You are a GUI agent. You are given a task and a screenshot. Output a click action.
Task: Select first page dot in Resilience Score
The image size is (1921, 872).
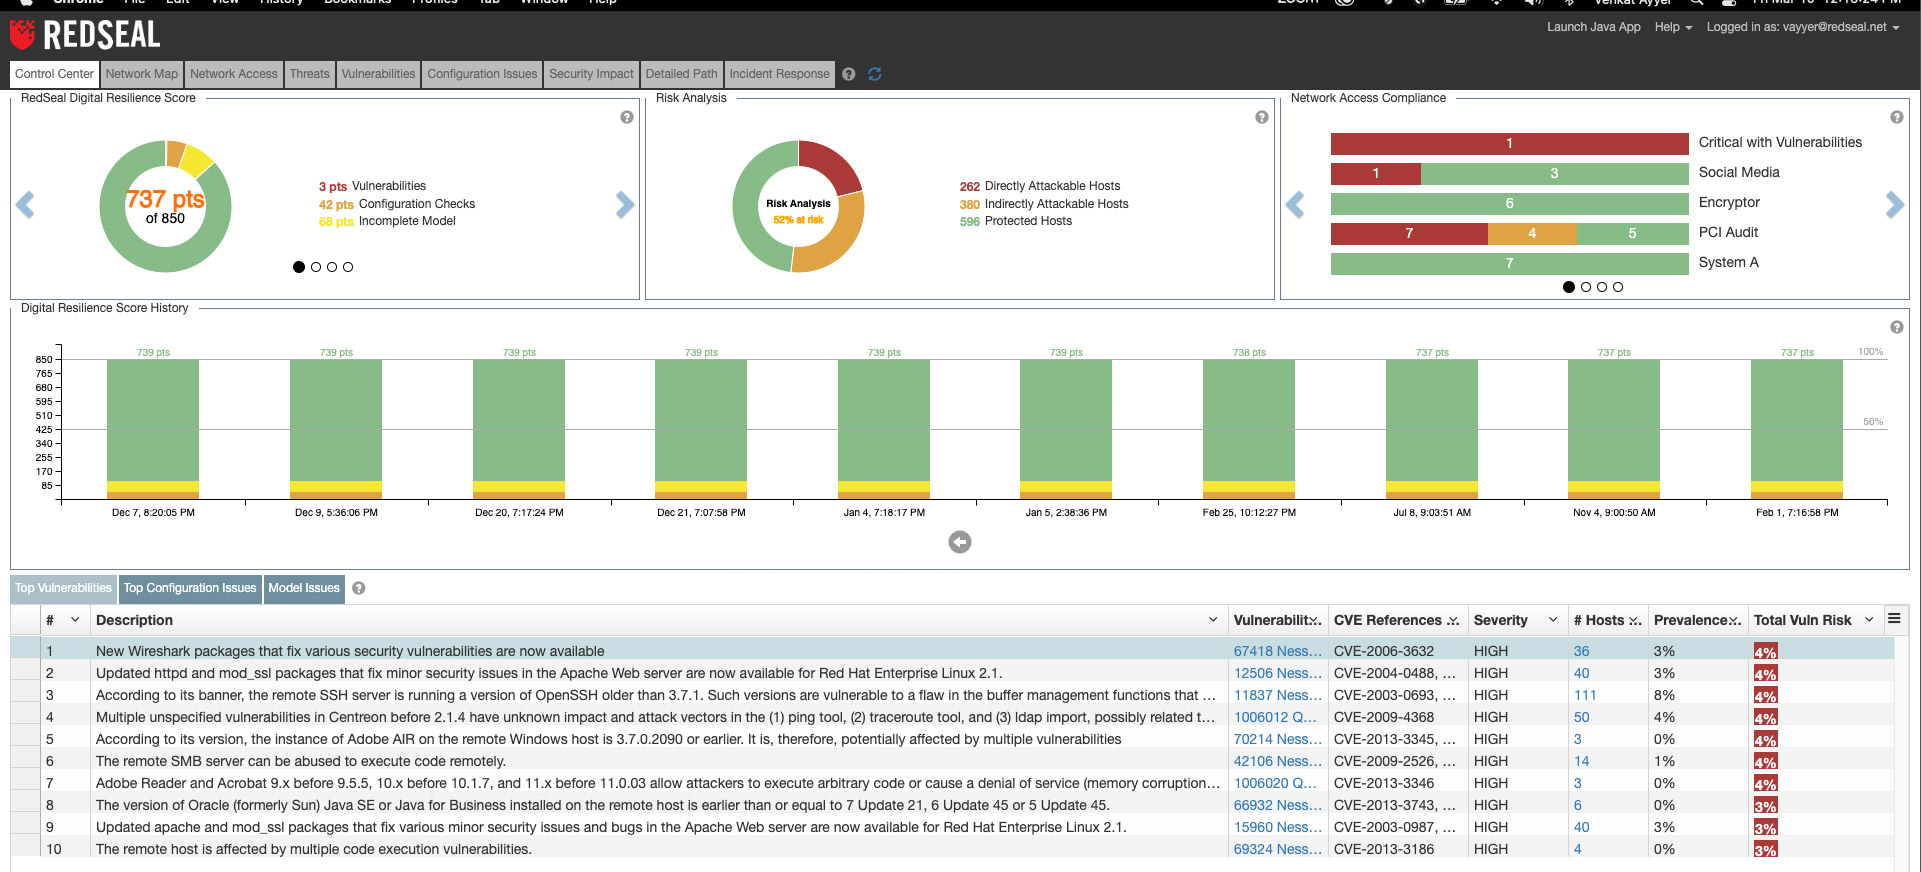[299, 267]
